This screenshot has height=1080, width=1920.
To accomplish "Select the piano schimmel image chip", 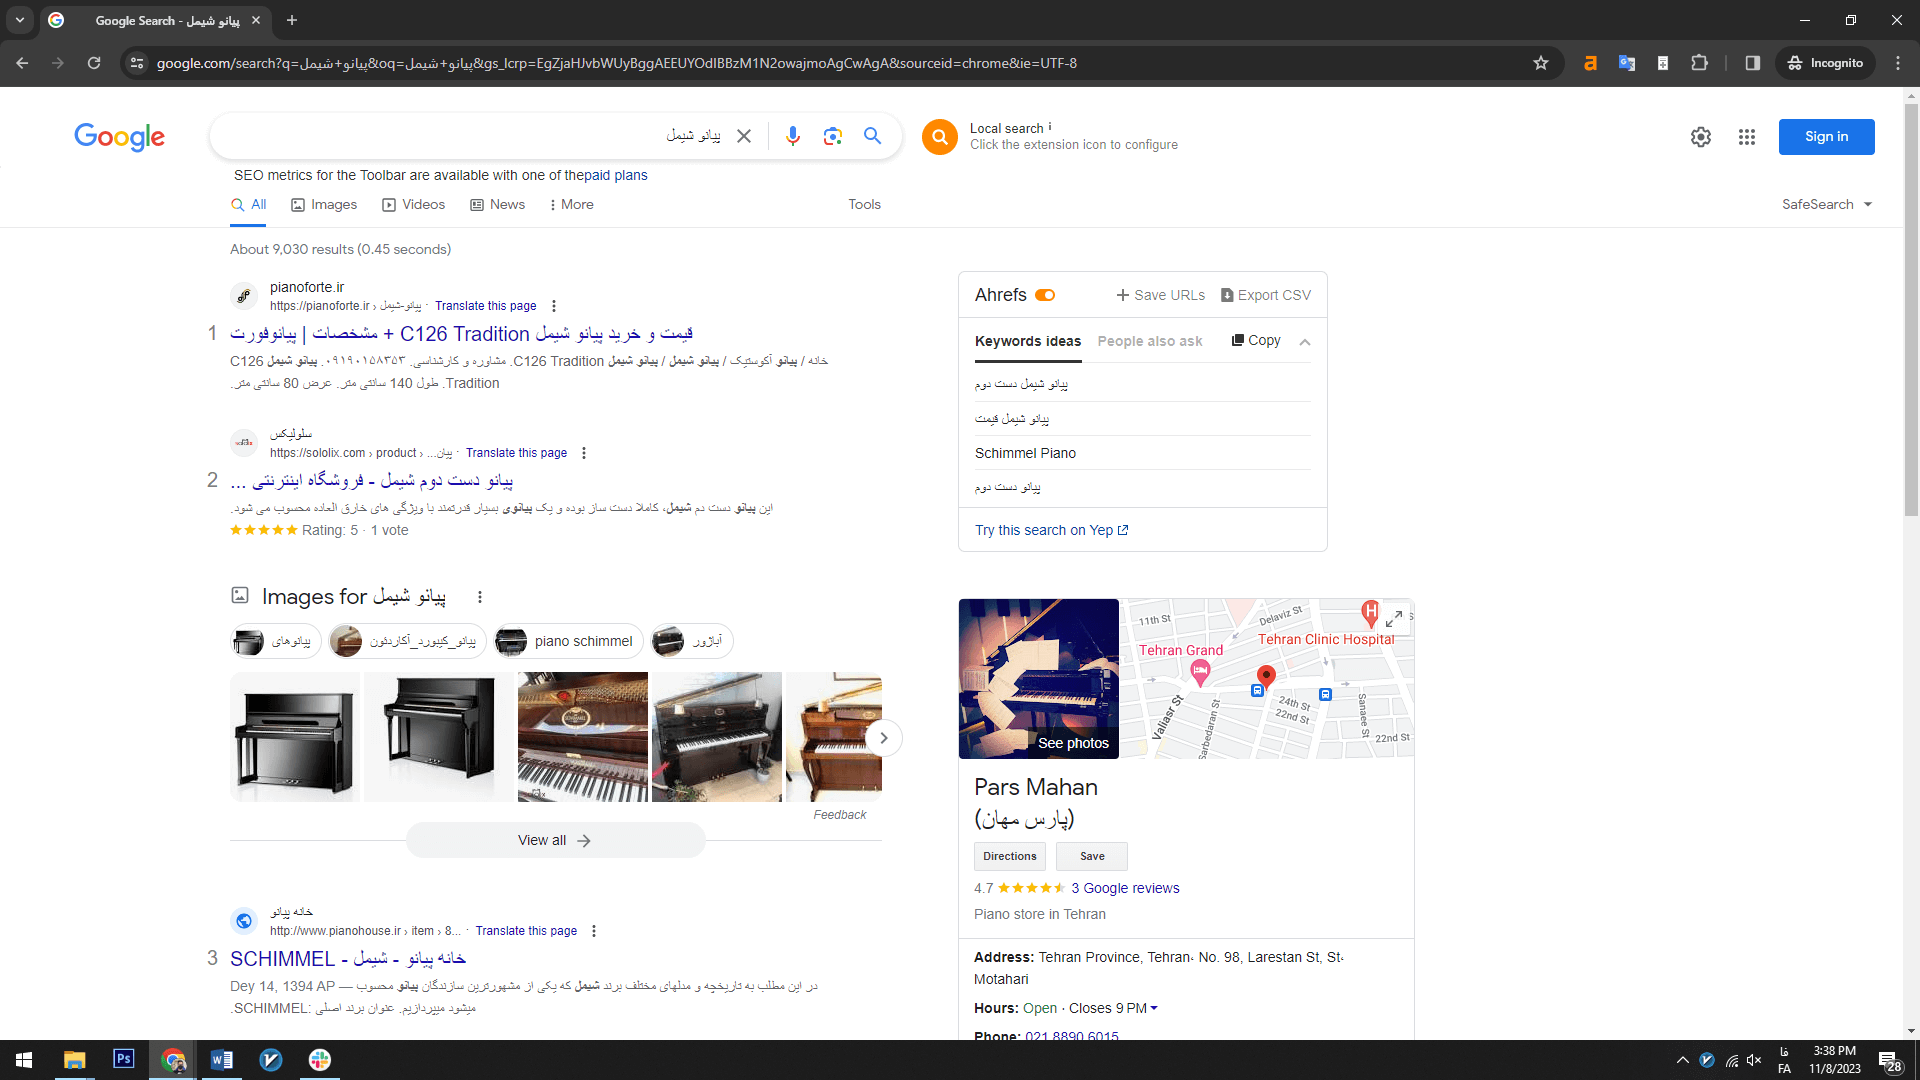I will pos(568,641).
